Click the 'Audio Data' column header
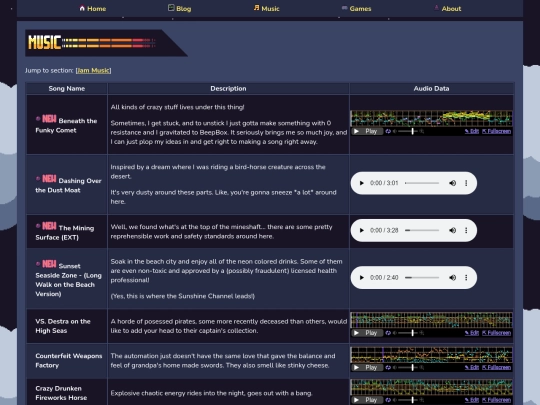Screen dimensions: 540x405 [432, 89]
